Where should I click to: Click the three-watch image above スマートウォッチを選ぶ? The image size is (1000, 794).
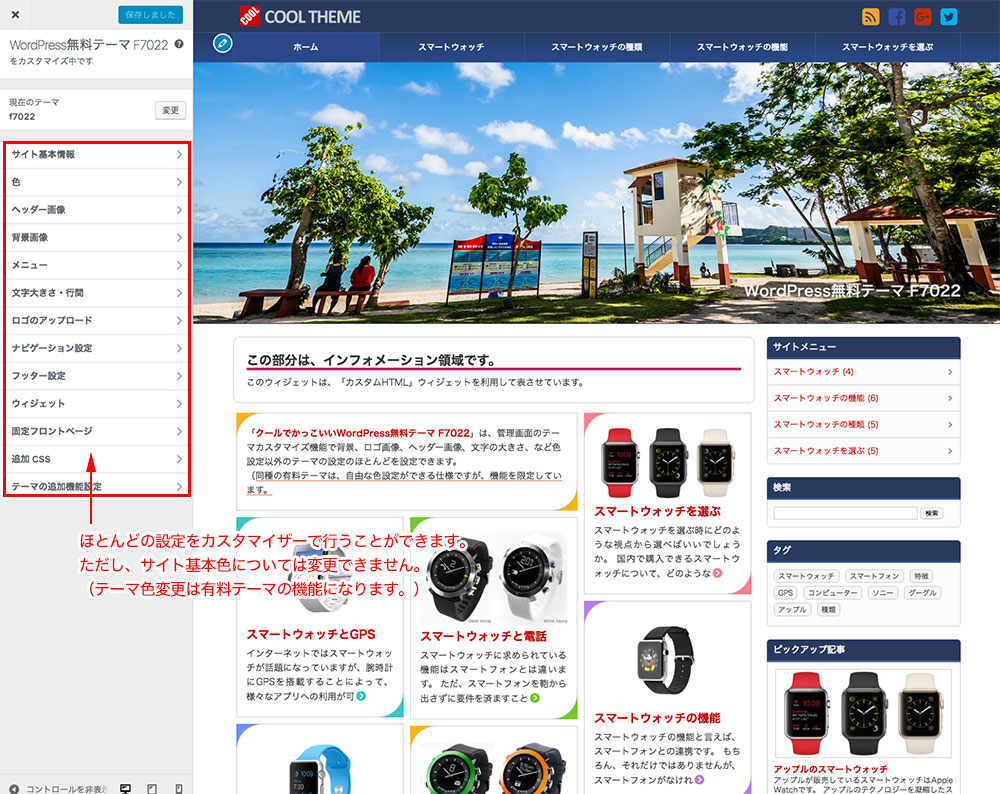point(668,462)
